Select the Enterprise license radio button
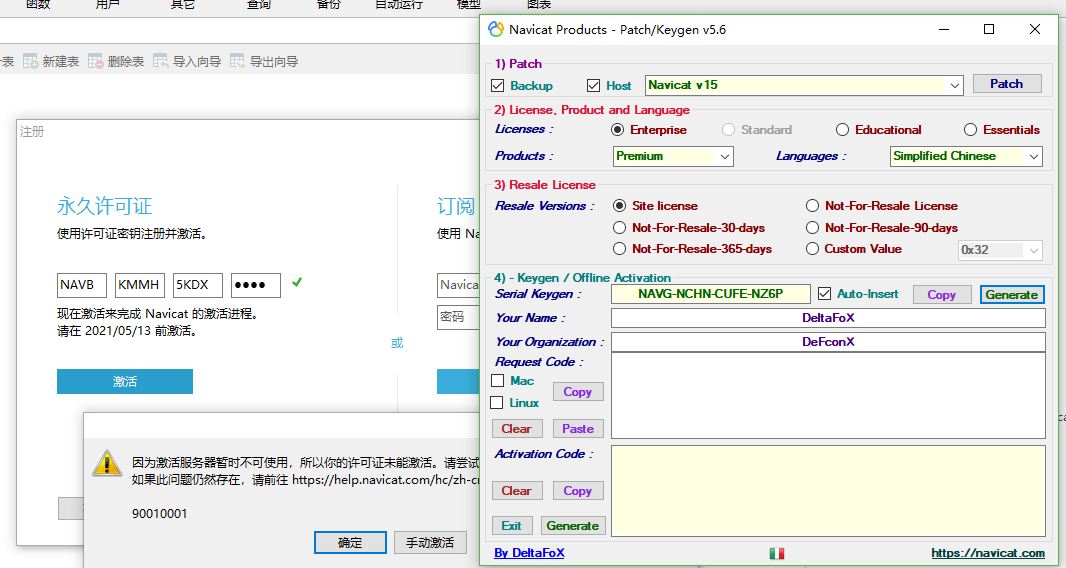1066x568 pixels. click(x=617, y=130)
